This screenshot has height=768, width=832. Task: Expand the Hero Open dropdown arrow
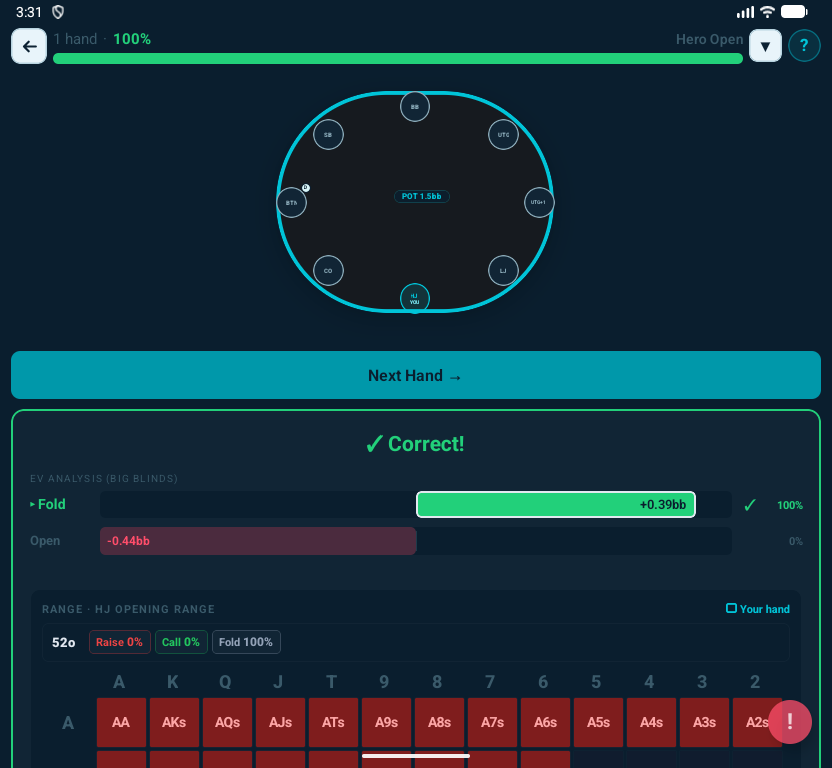point(765,46)
